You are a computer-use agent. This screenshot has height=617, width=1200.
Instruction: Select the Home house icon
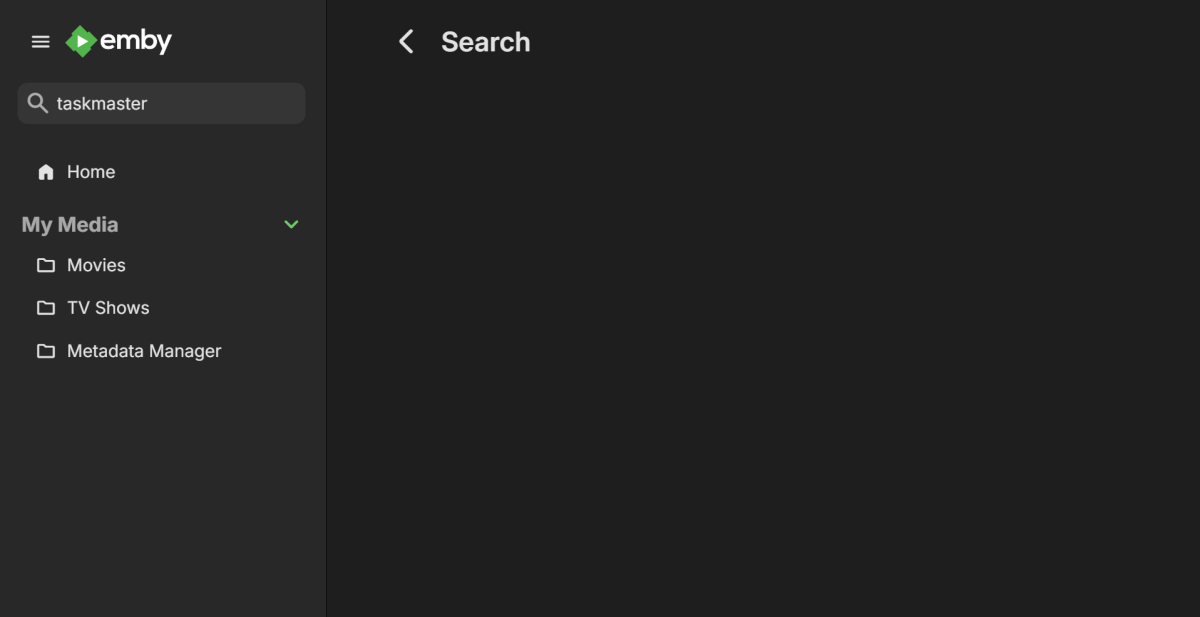tap(45, 171)
